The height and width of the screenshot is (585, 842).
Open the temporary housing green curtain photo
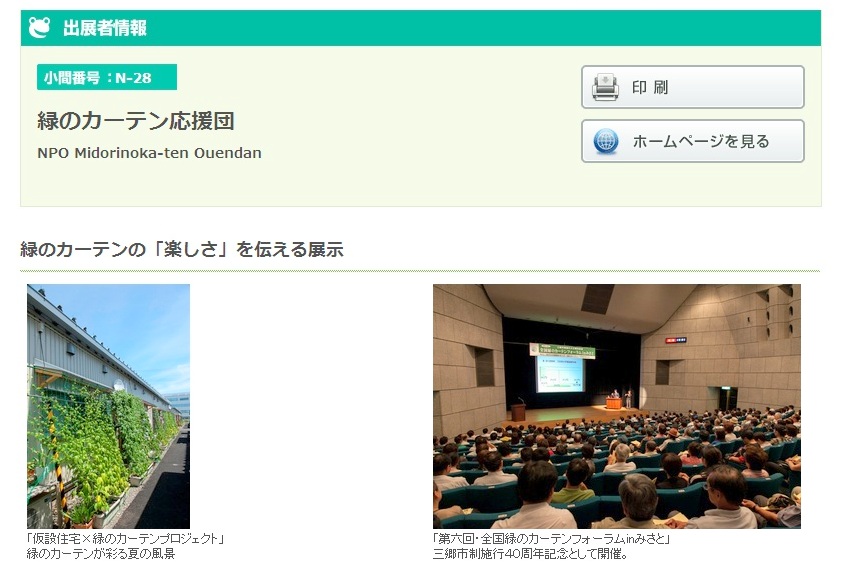108,405
